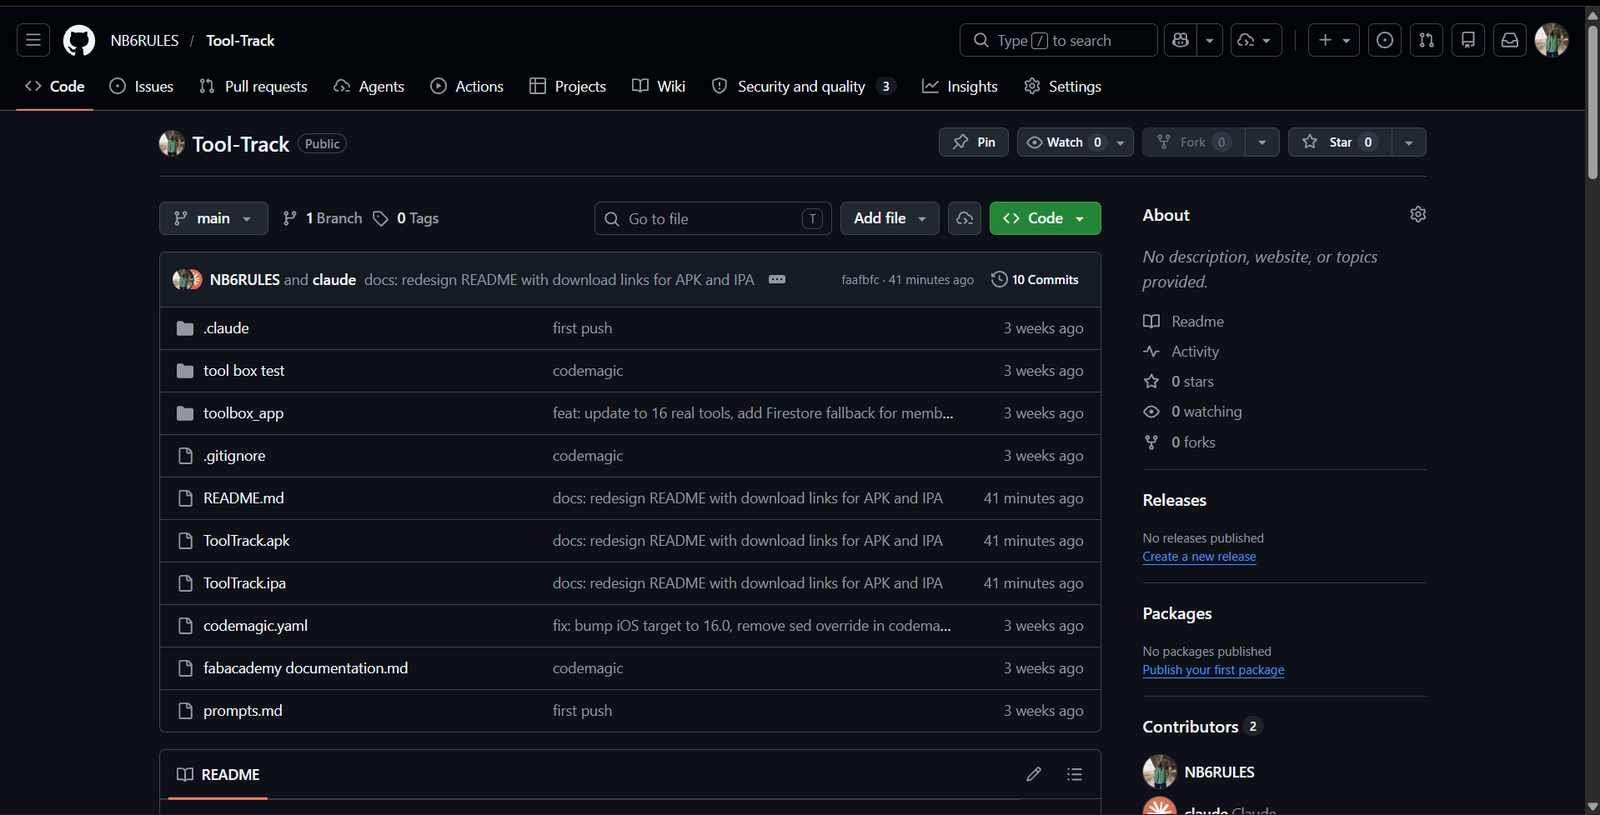Image resolution: width=1600 pixels, height=815 pixels.
Task: Expand the commit message ellipsis
Action: pyautogui.click(x=777, y=279)
